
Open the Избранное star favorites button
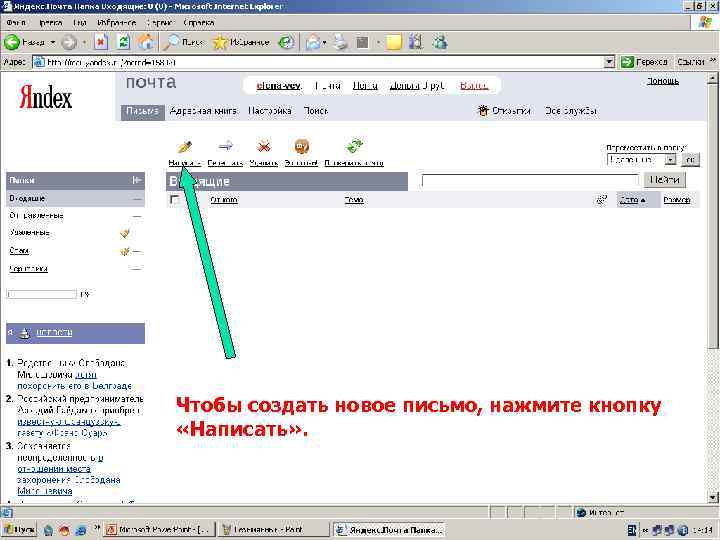pos(242,43)
